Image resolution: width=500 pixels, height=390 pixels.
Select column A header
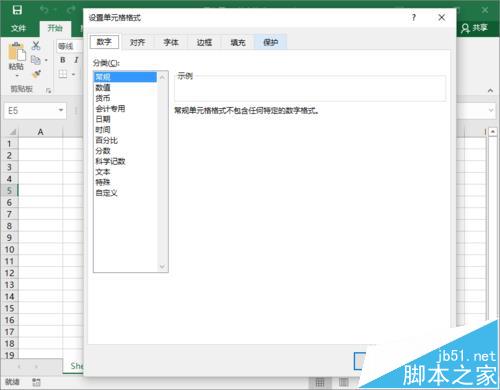click(40, 132)
